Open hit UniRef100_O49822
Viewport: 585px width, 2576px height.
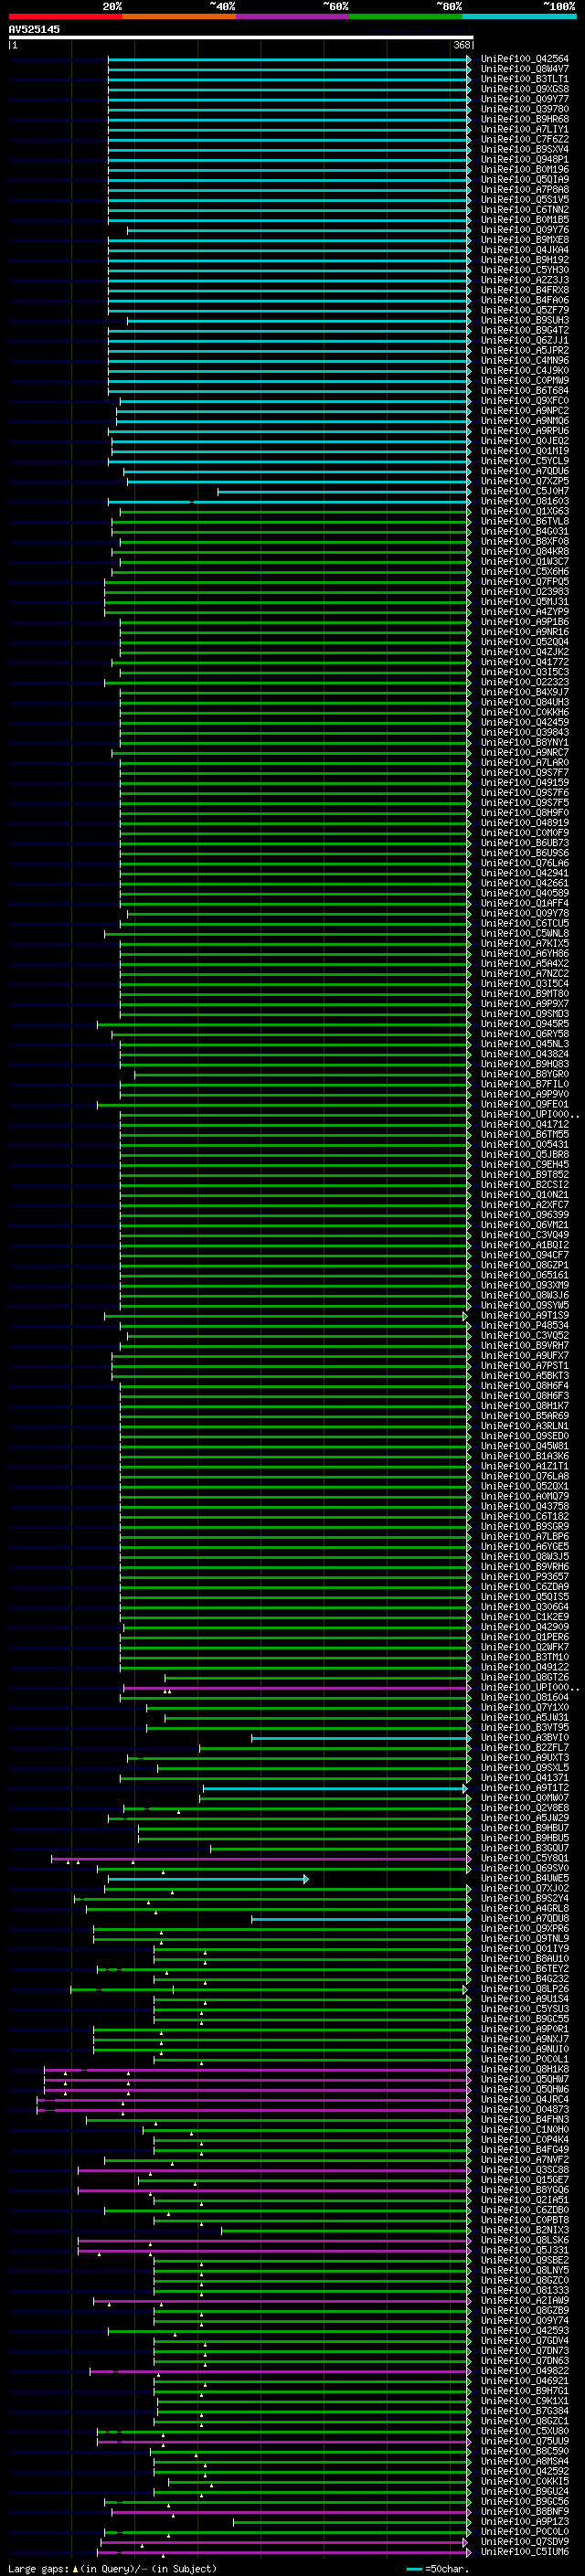(x=524, y=2371)
